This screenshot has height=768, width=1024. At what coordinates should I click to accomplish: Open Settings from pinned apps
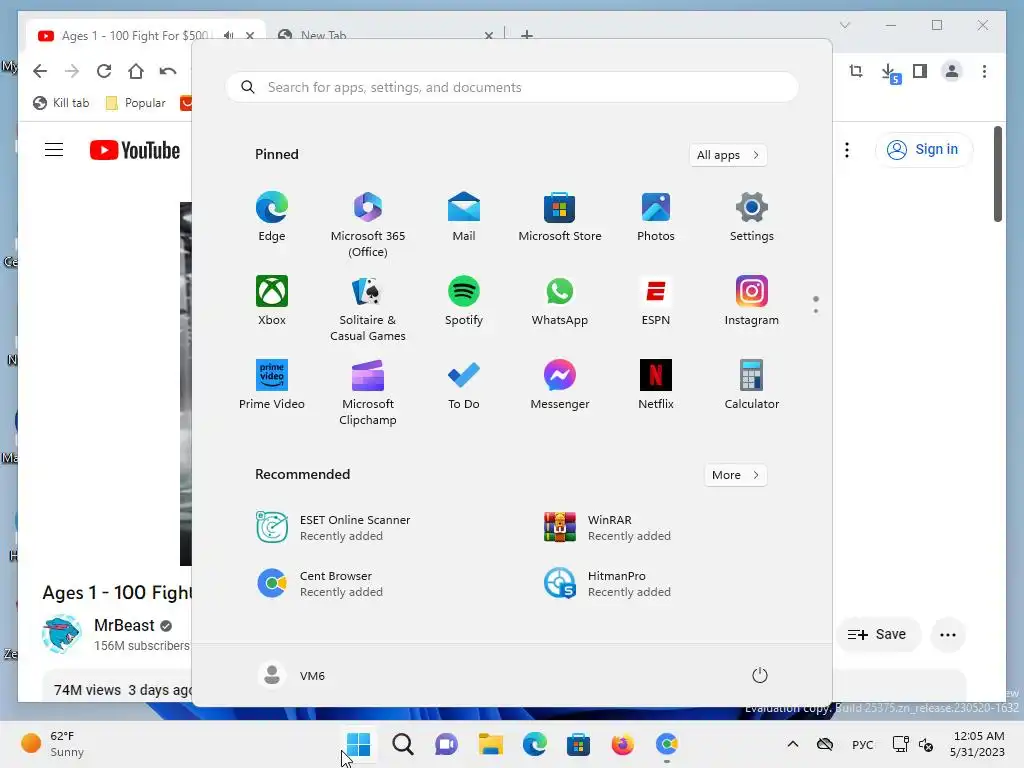(752, 217)
